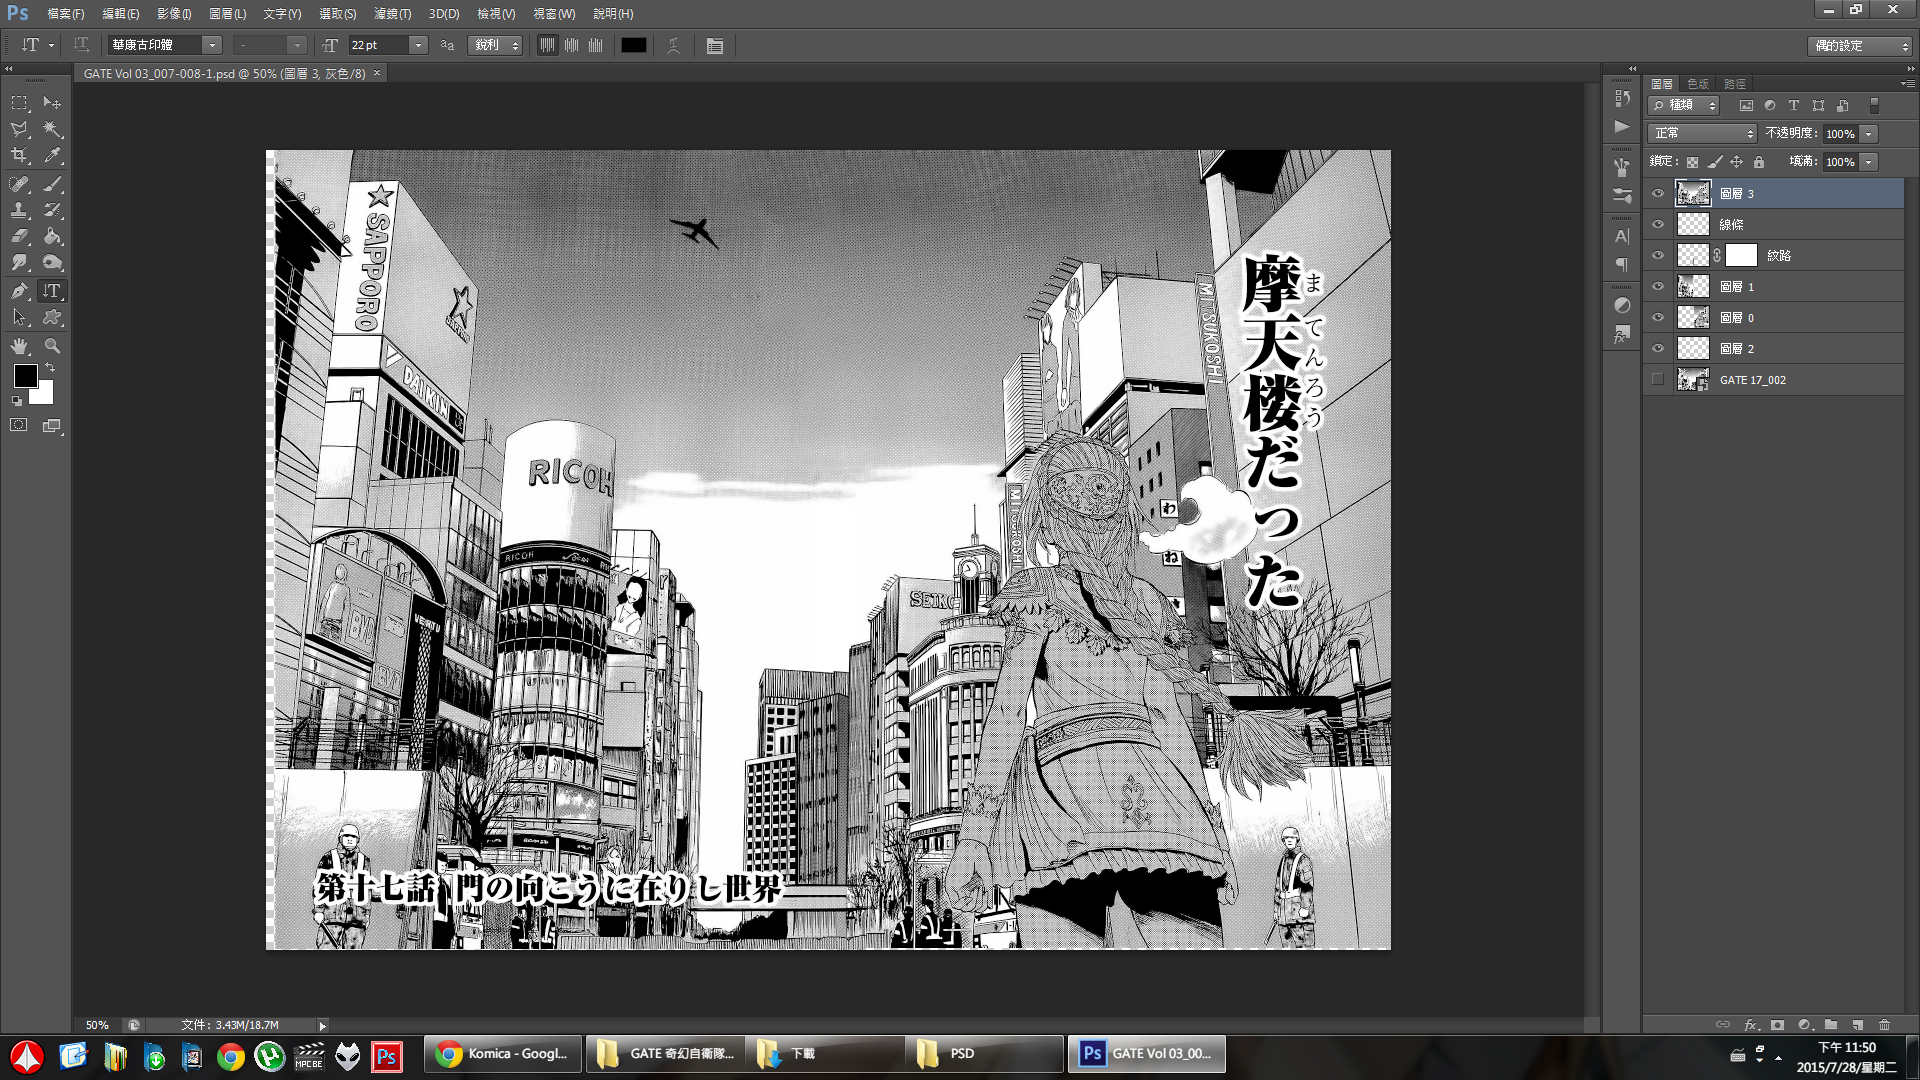Hide the 圖層 0 layer
This screenshot has width=1920, height=1080.
[x=1658, y=318]
